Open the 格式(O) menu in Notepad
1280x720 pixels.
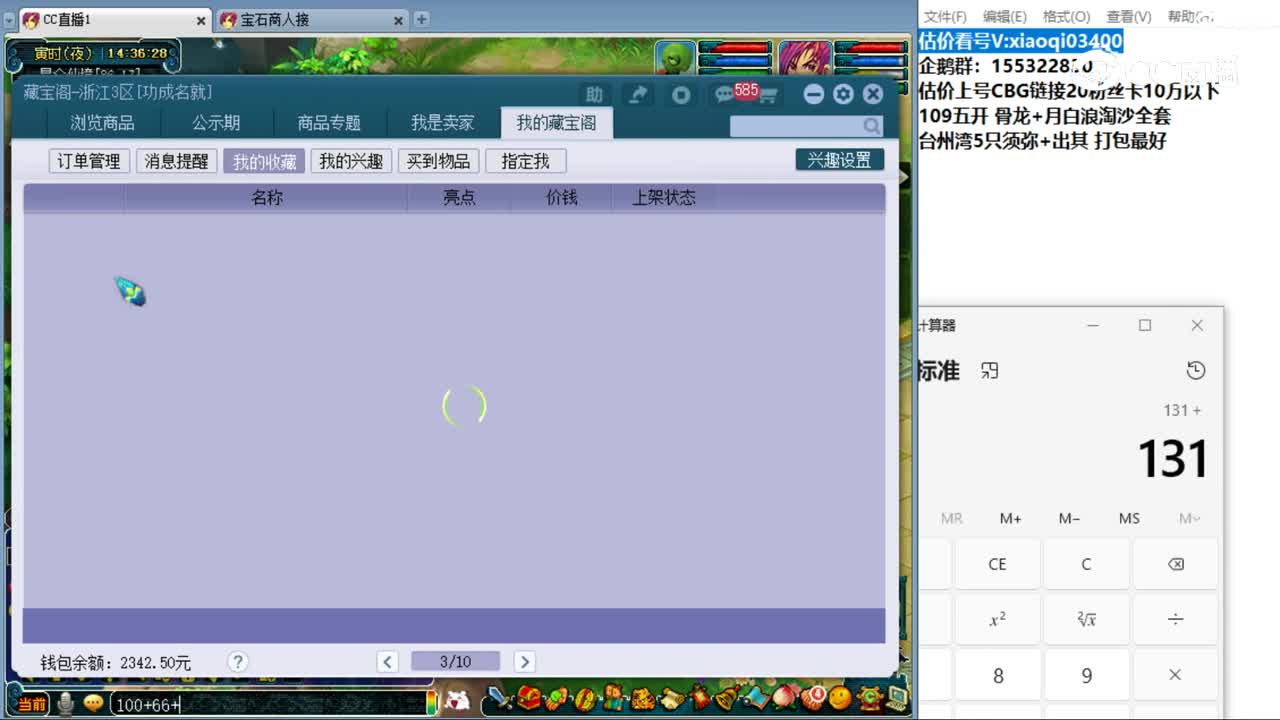tap(1066, 16)
